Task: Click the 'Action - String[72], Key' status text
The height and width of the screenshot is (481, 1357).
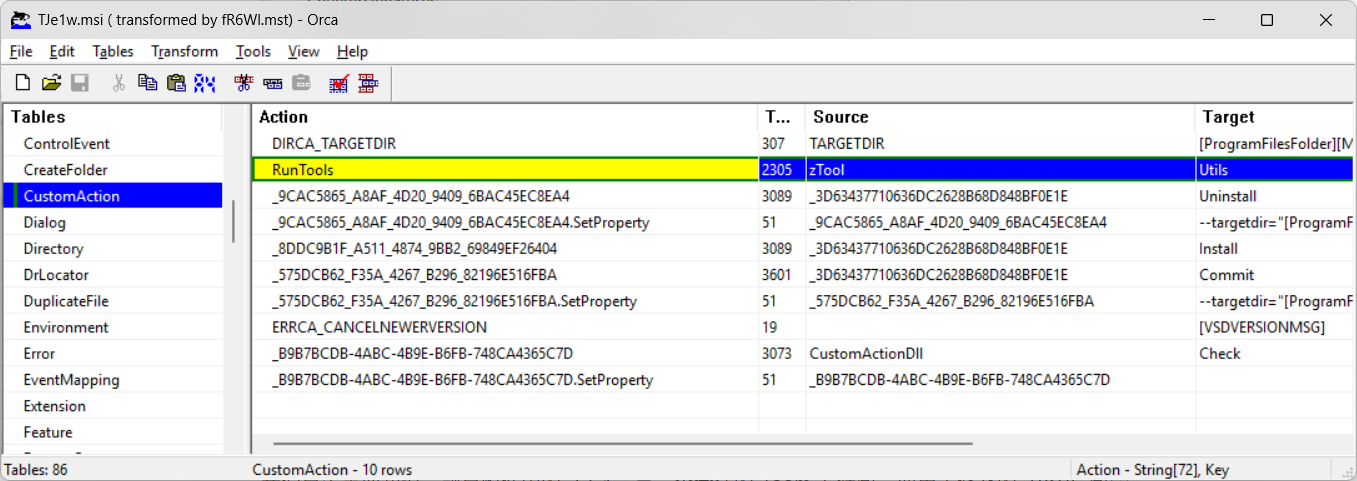Action: [1153, 470]
